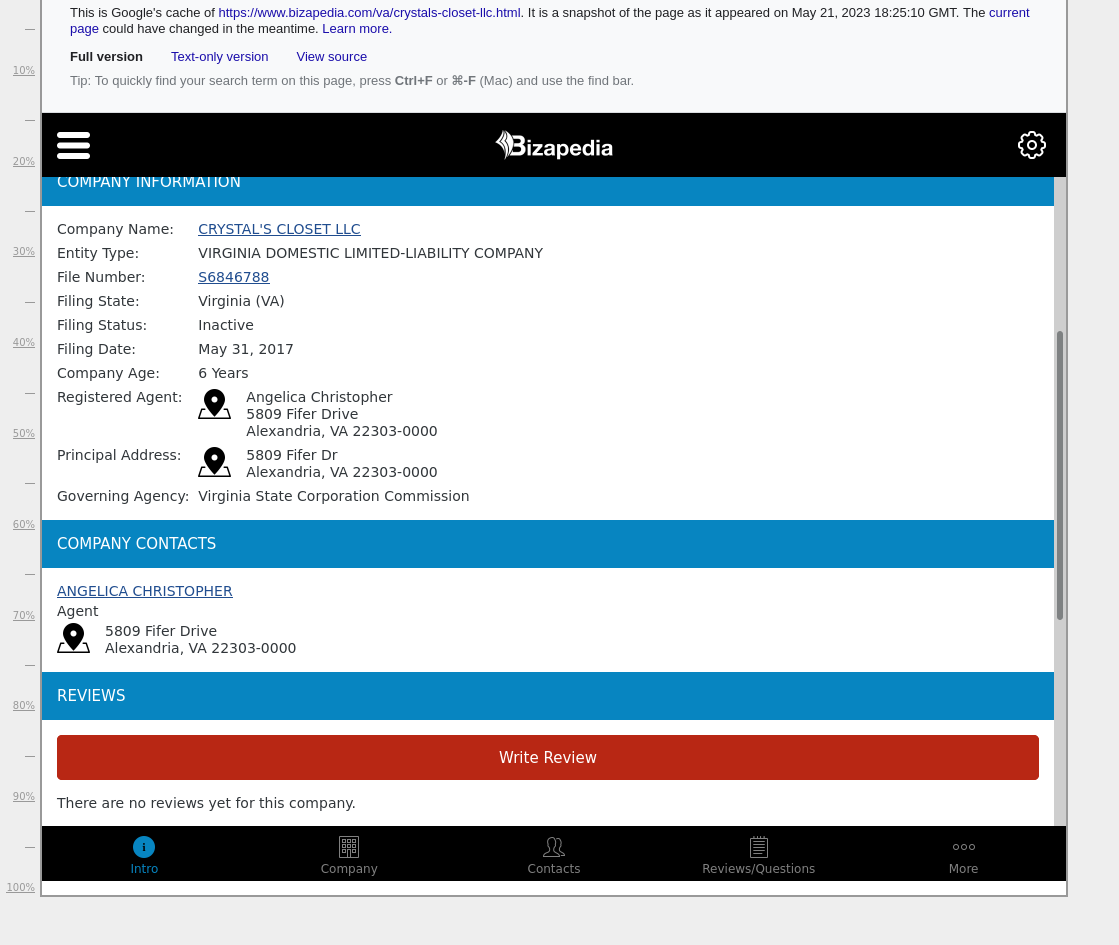The image size is (1119, 945).
Task: Open file number S6846788 link
Action: (233, 277)
